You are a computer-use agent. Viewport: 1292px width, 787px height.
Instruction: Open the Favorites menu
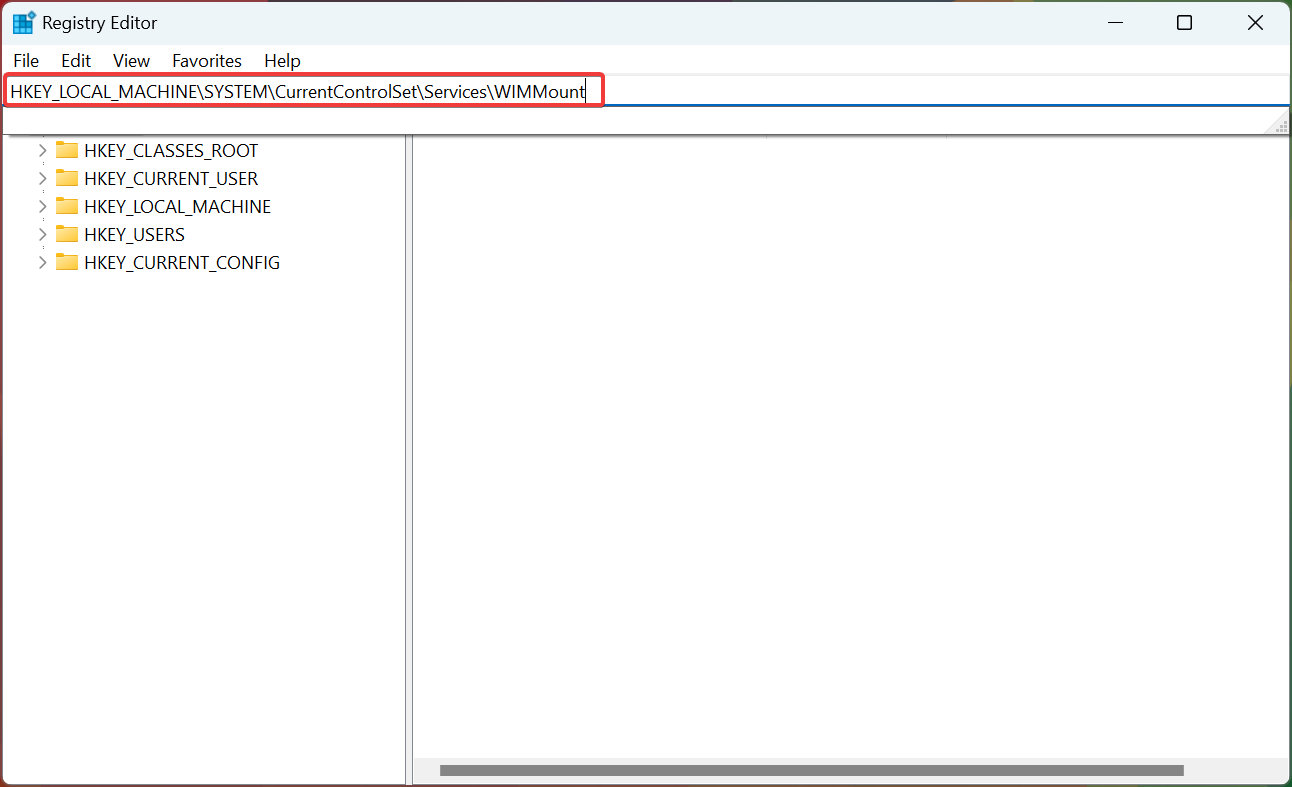(x=207, y=61)
